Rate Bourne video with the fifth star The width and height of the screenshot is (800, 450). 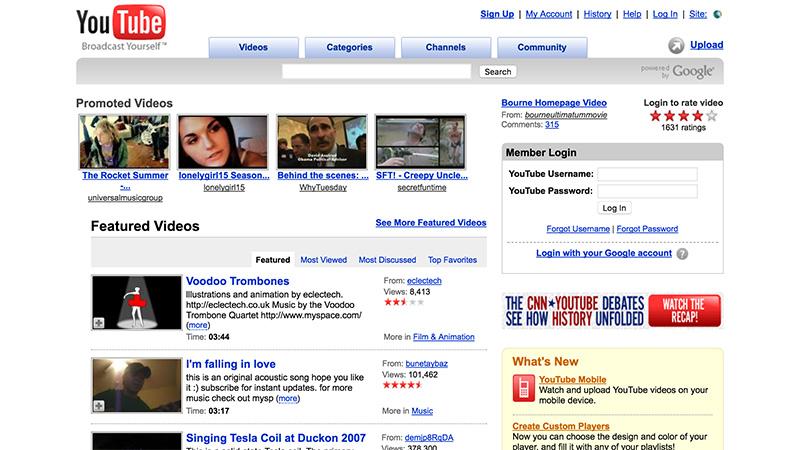click(x=711, y=116)
